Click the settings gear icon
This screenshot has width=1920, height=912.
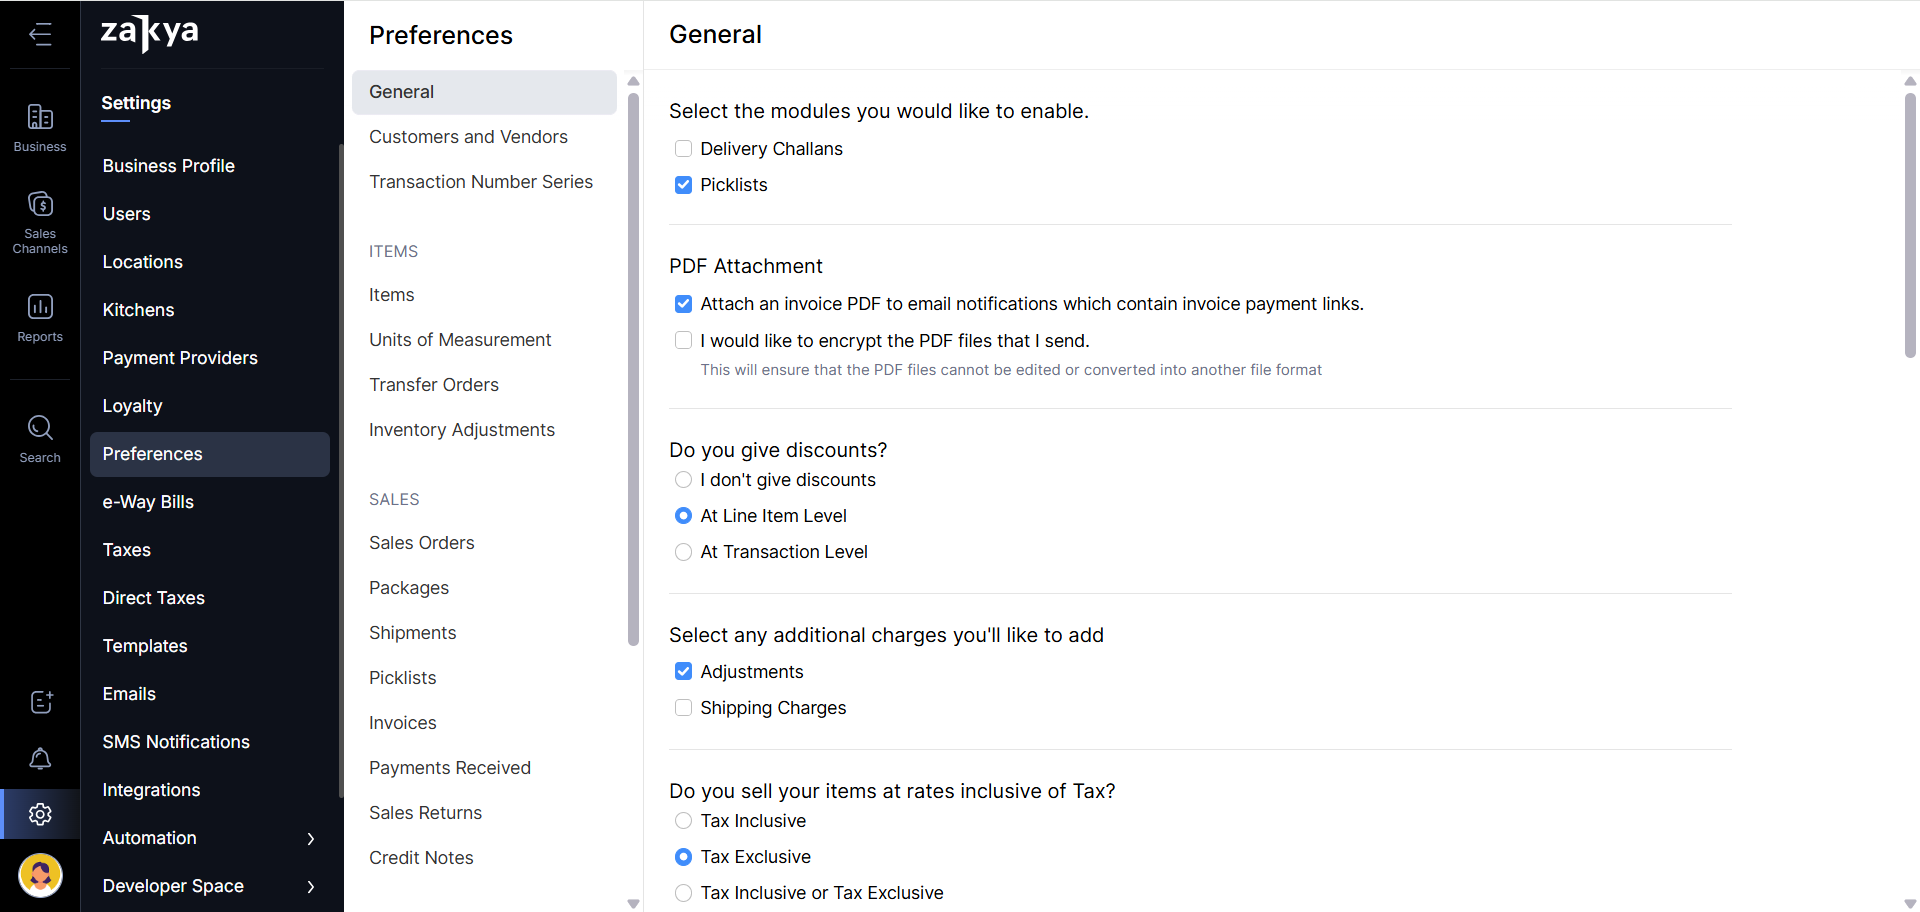point(40,814)
